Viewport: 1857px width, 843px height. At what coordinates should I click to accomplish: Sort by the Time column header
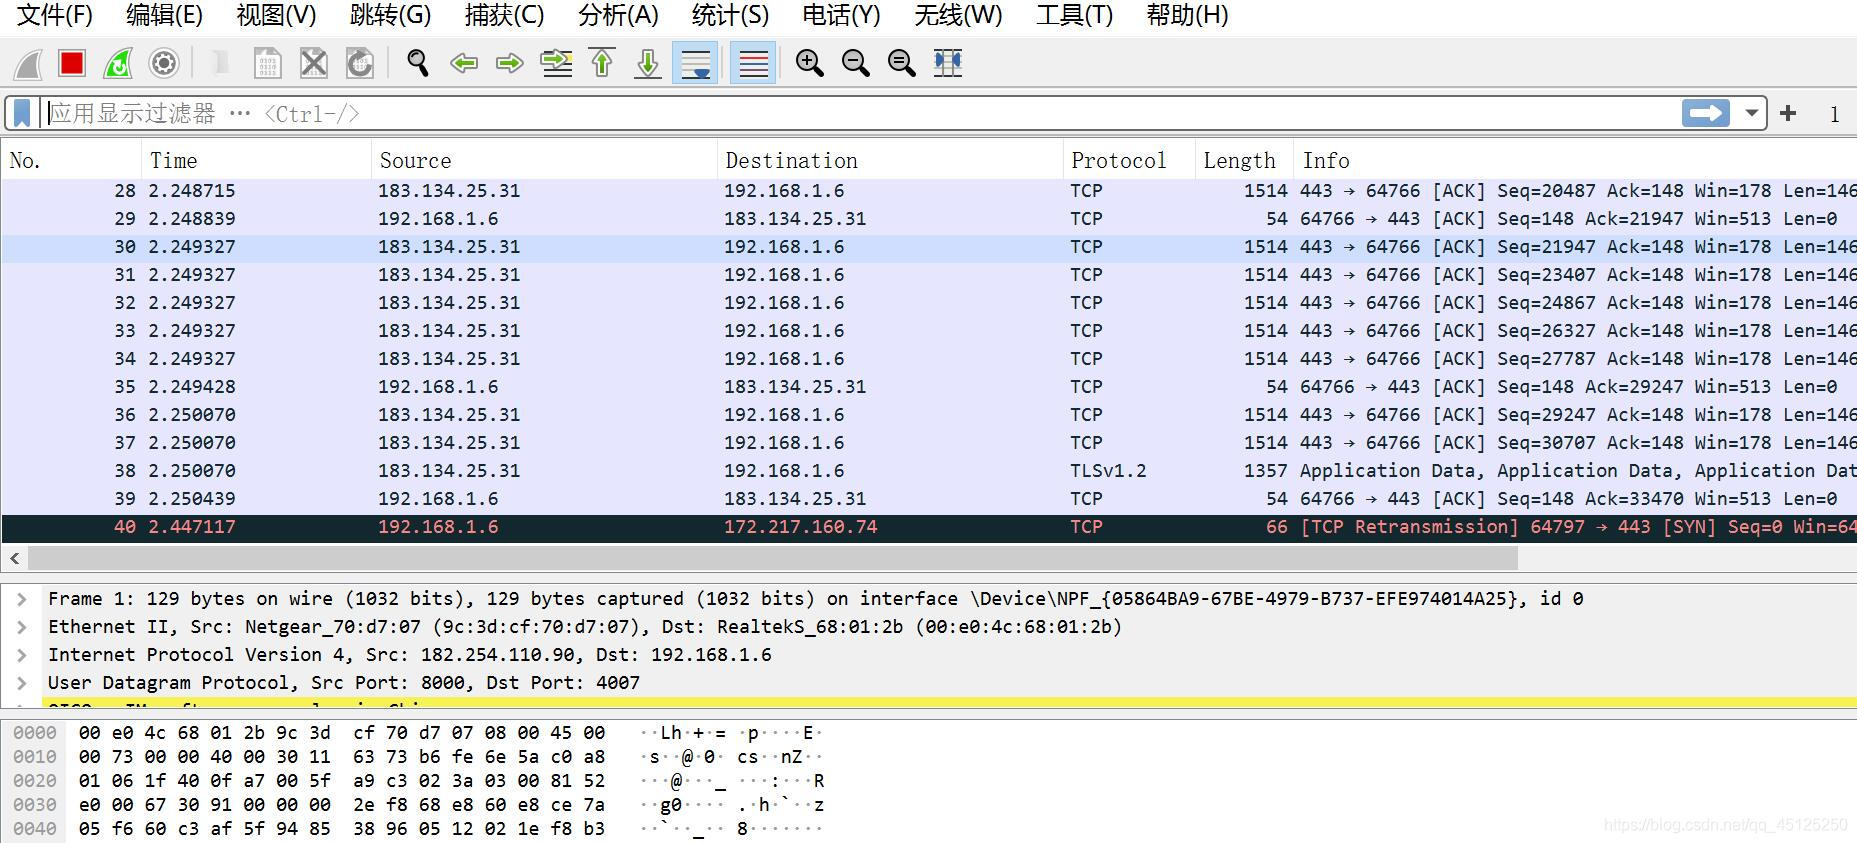[x=256, y=160]
